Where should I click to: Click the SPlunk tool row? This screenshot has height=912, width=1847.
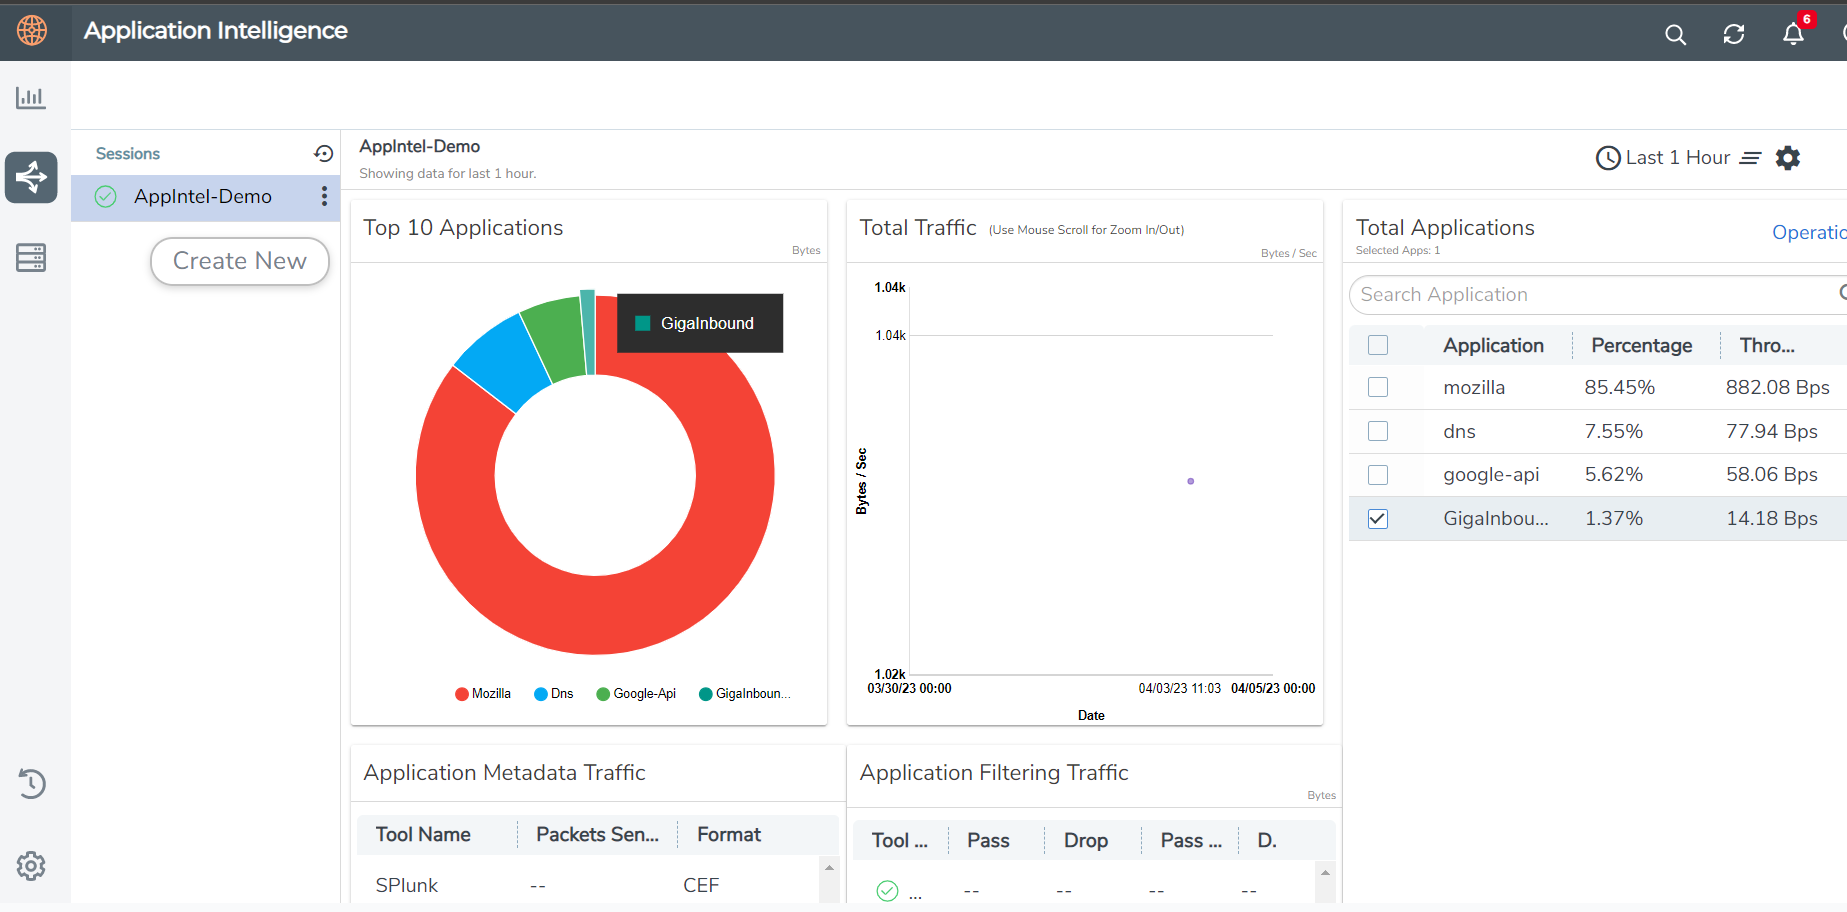pos(590,885)
